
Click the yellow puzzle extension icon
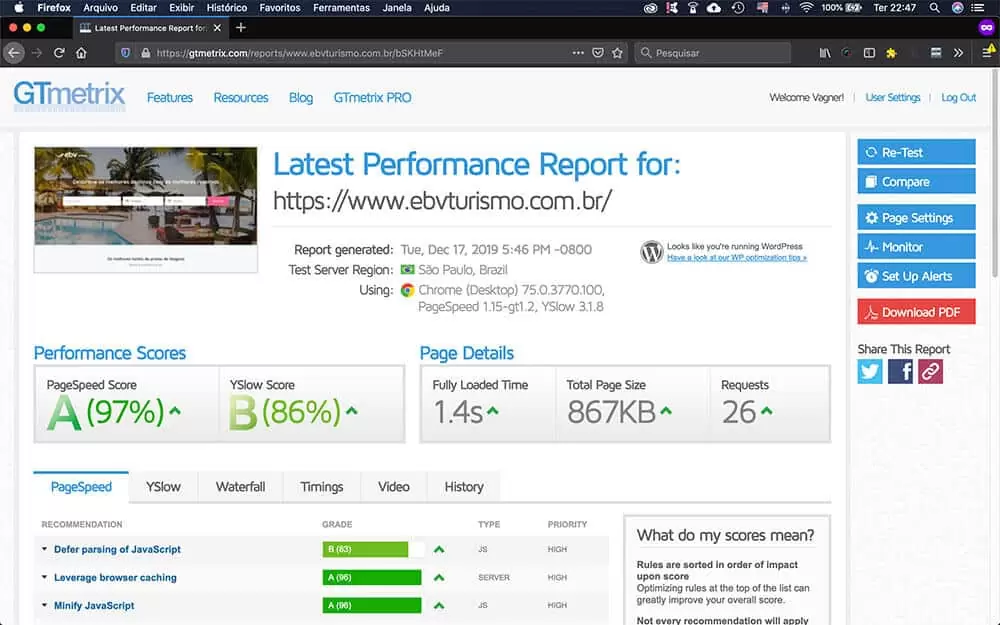click(891, 53)
